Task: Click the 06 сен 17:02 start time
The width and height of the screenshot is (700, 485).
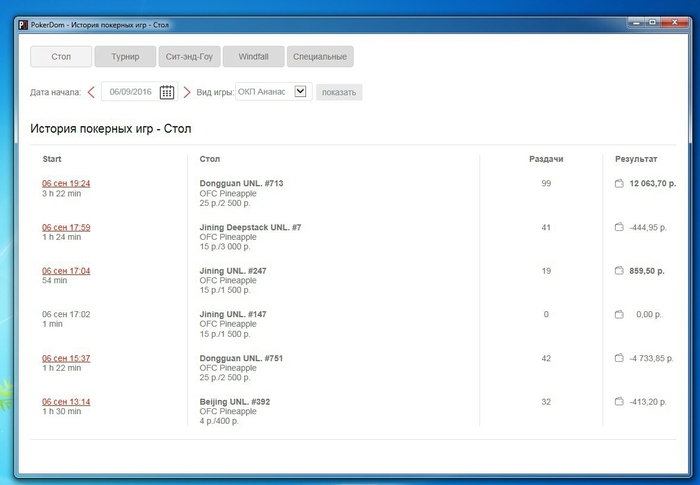Action: [x=66, y=314]
